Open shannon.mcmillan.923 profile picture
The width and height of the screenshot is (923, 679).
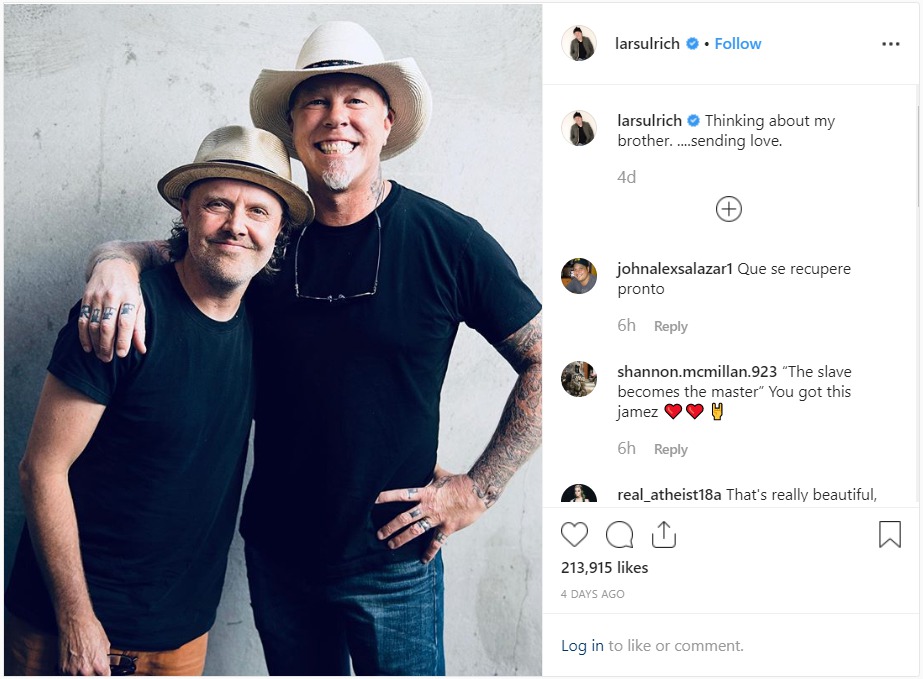tap(579, 379)
